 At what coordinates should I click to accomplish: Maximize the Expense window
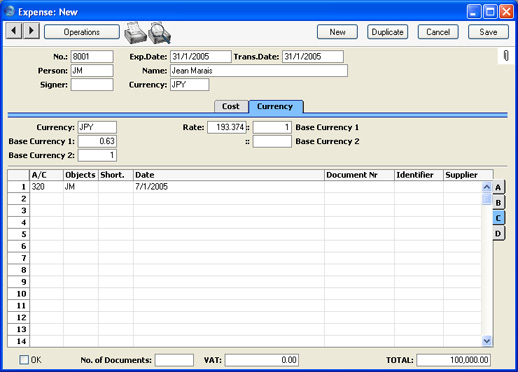[x=490, y=12]
